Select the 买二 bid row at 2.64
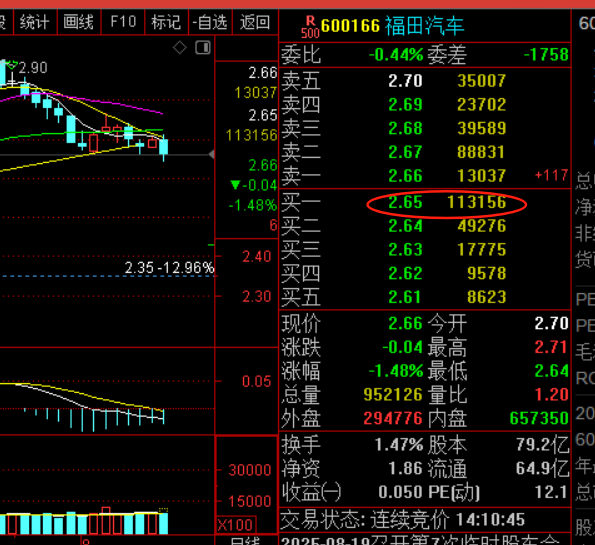The image size is (595, 545). tap(425, 226)
